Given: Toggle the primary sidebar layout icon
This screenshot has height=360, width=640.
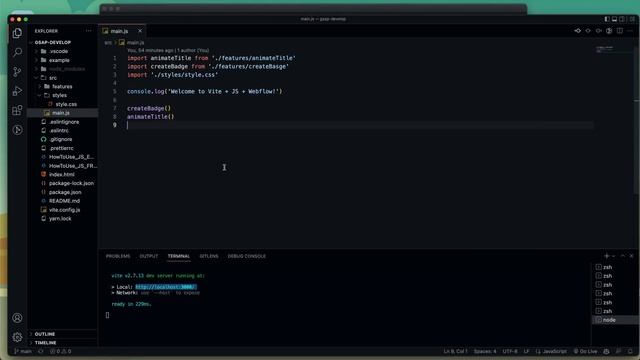Looking at the screenshot, I should click(x=607, y=19).
